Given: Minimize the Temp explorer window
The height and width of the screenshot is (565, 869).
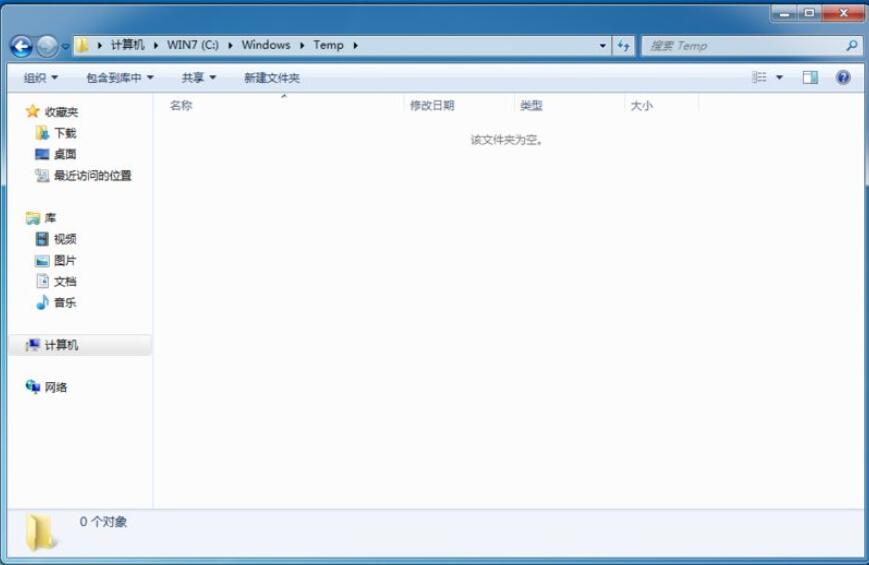Looking at the screenshot, I should pyautogui.click(x=784, y=13).
